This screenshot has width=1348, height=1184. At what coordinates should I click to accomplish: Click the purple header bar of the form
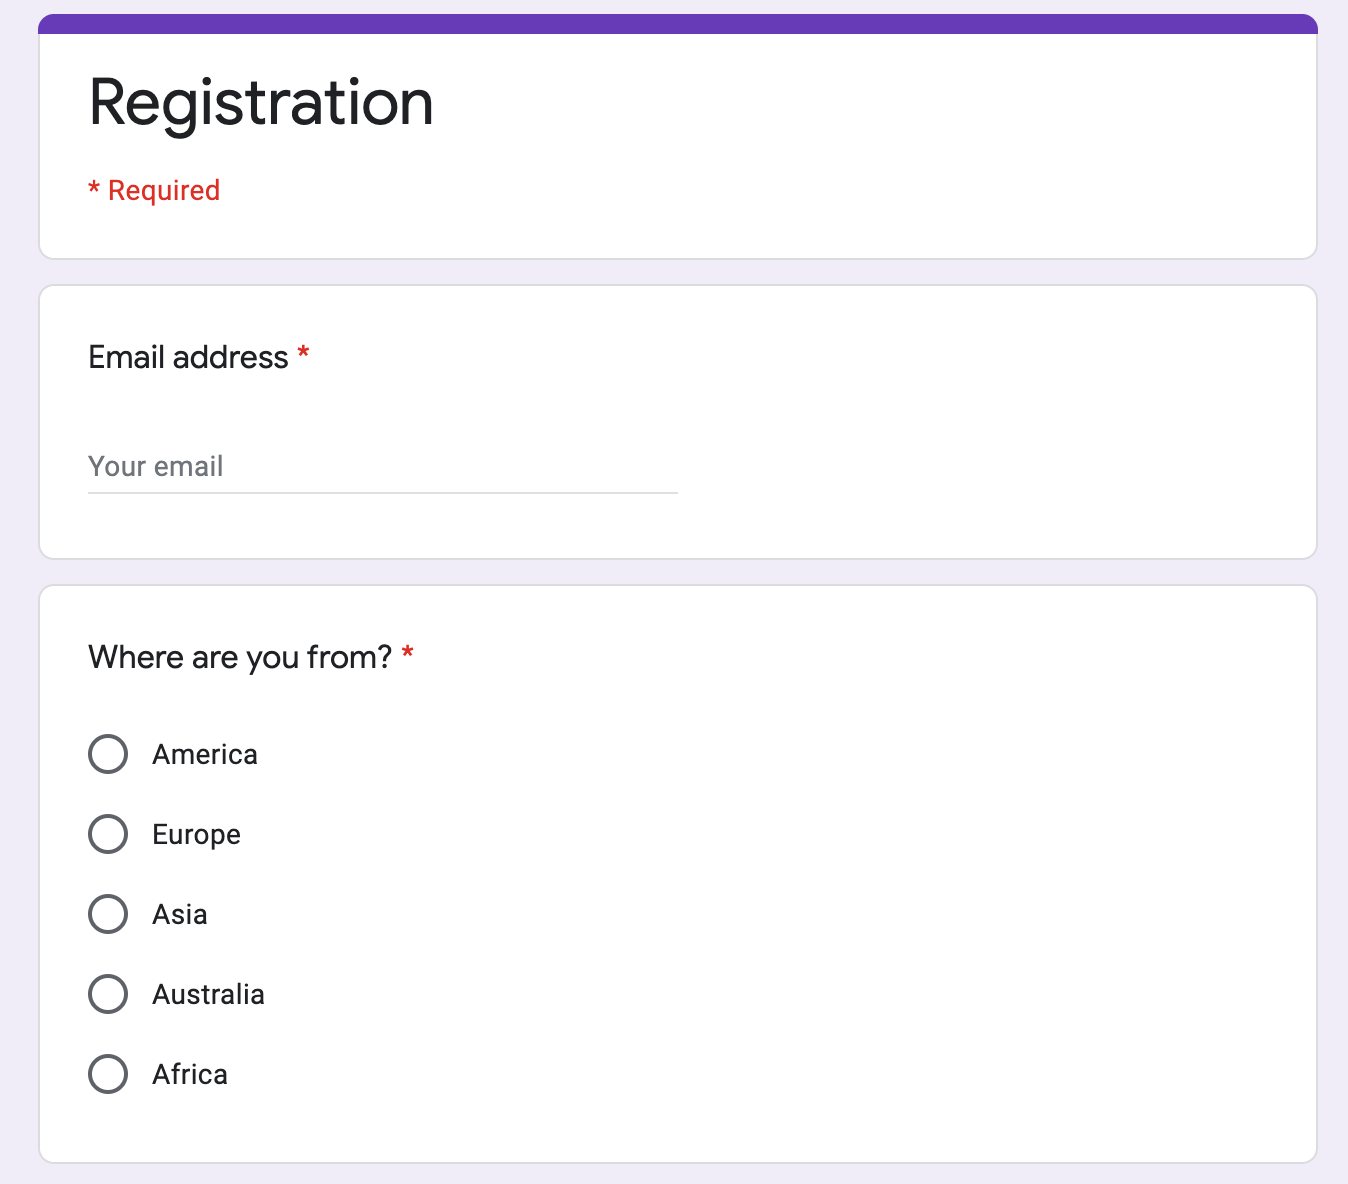pyautogui.click(x=678, y=24)
